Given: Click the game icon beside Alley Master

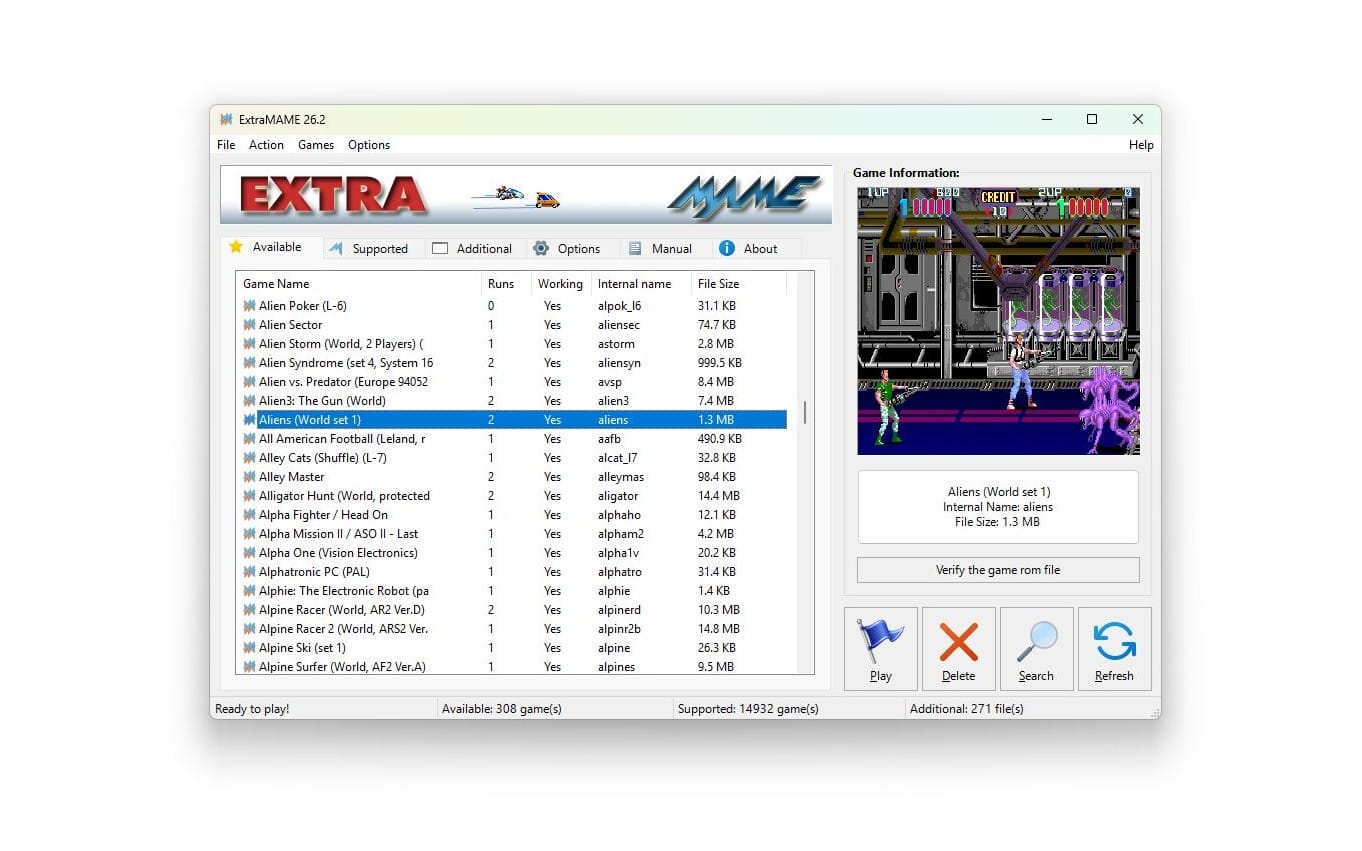Looking at the screenshot, I should (250, 477).
